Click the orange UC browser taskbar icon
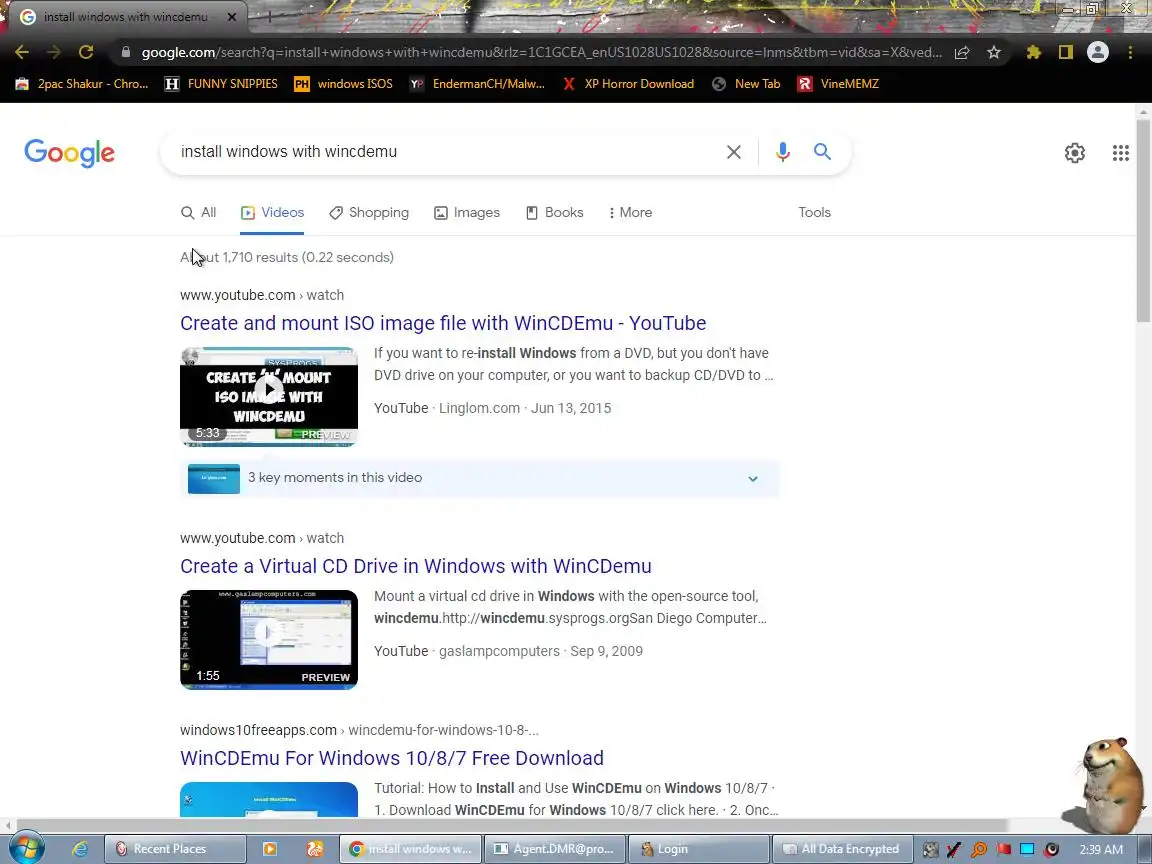This screenshot has height=864, width=1152. [315, 849]
